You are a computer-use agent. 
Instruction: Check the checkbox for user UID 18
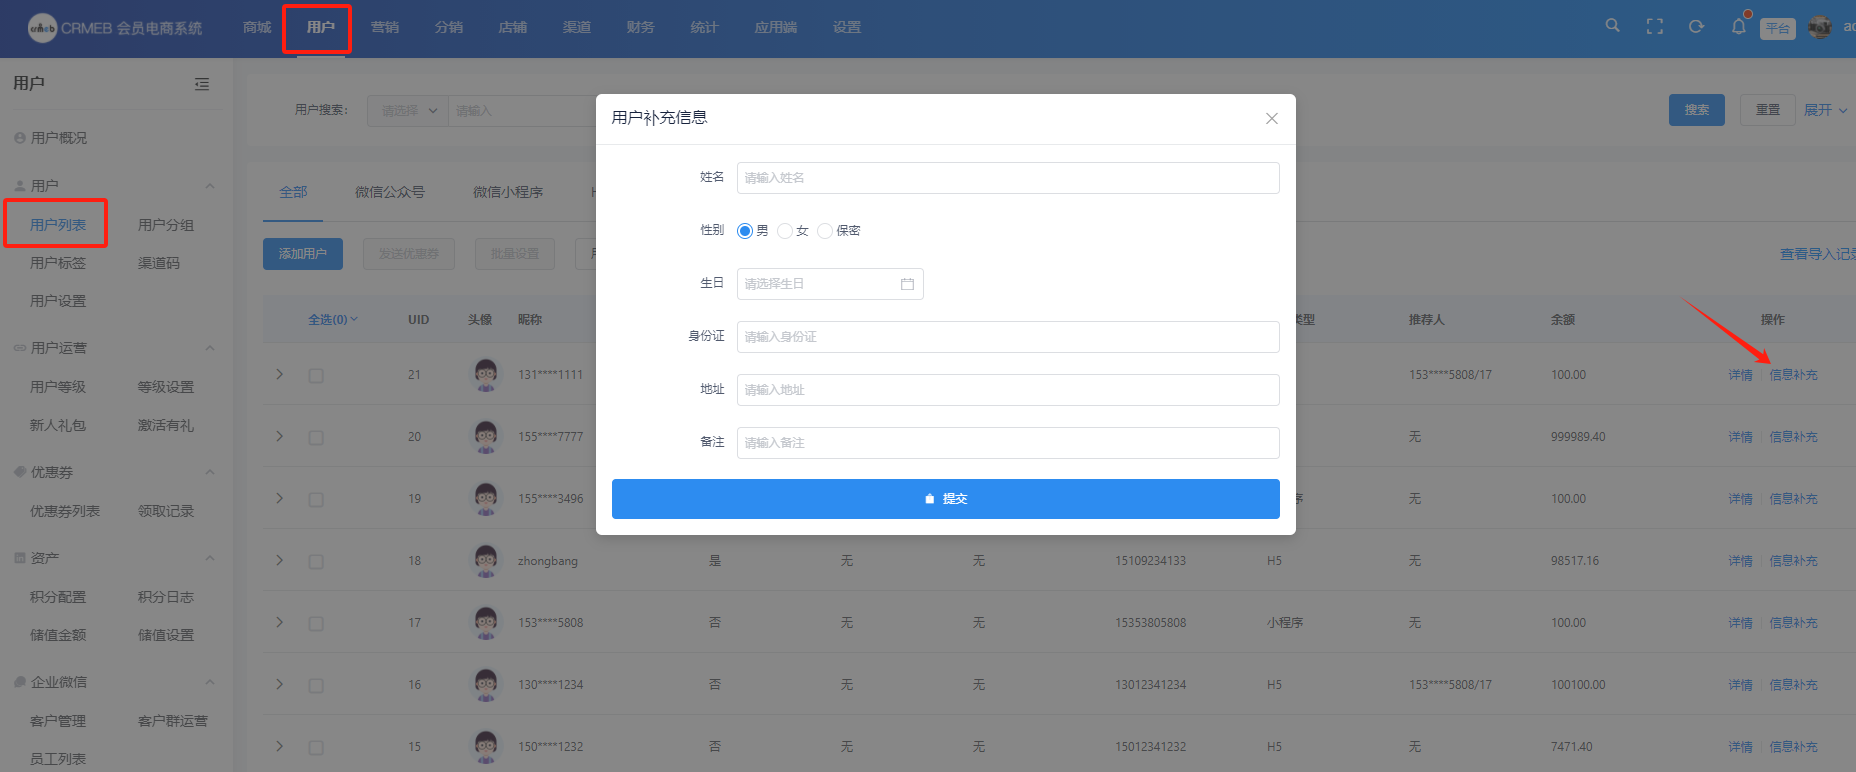[x=316, y=562]
